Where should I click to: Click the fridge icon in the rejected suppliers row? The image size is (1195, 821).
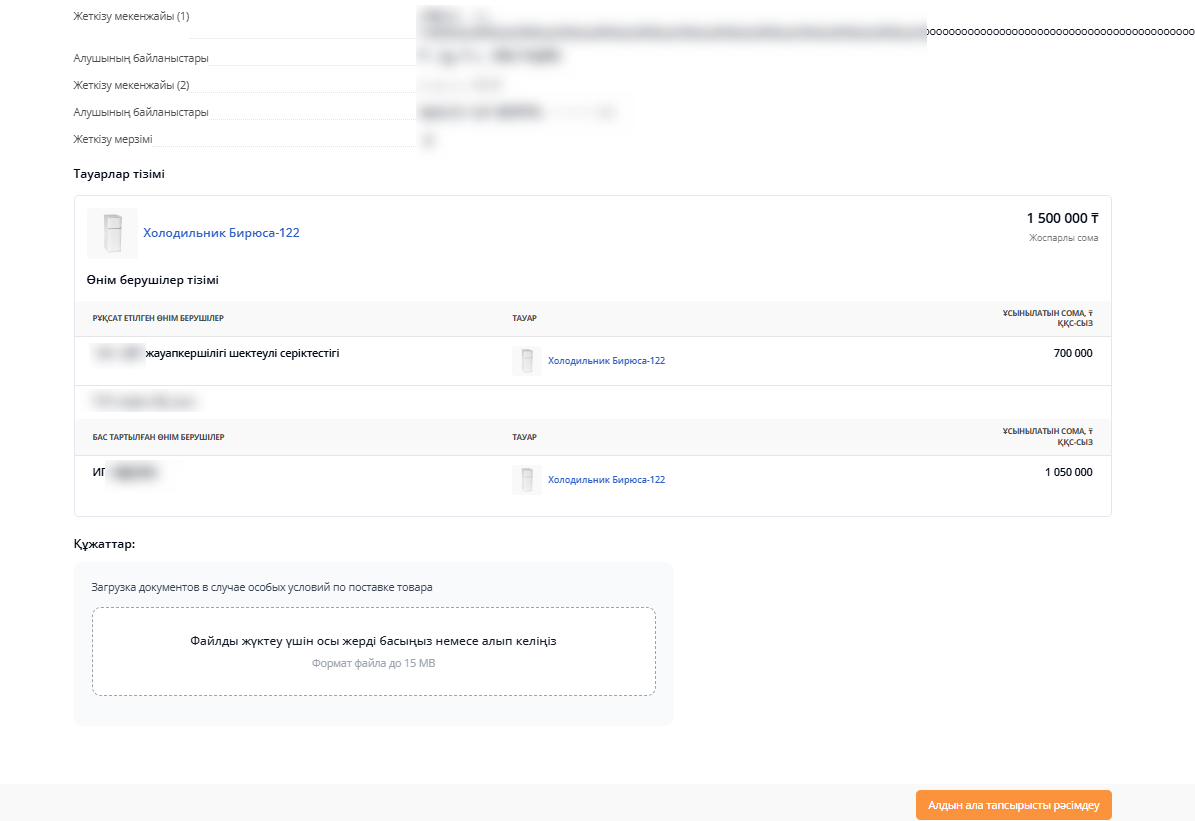coord(526,480)
